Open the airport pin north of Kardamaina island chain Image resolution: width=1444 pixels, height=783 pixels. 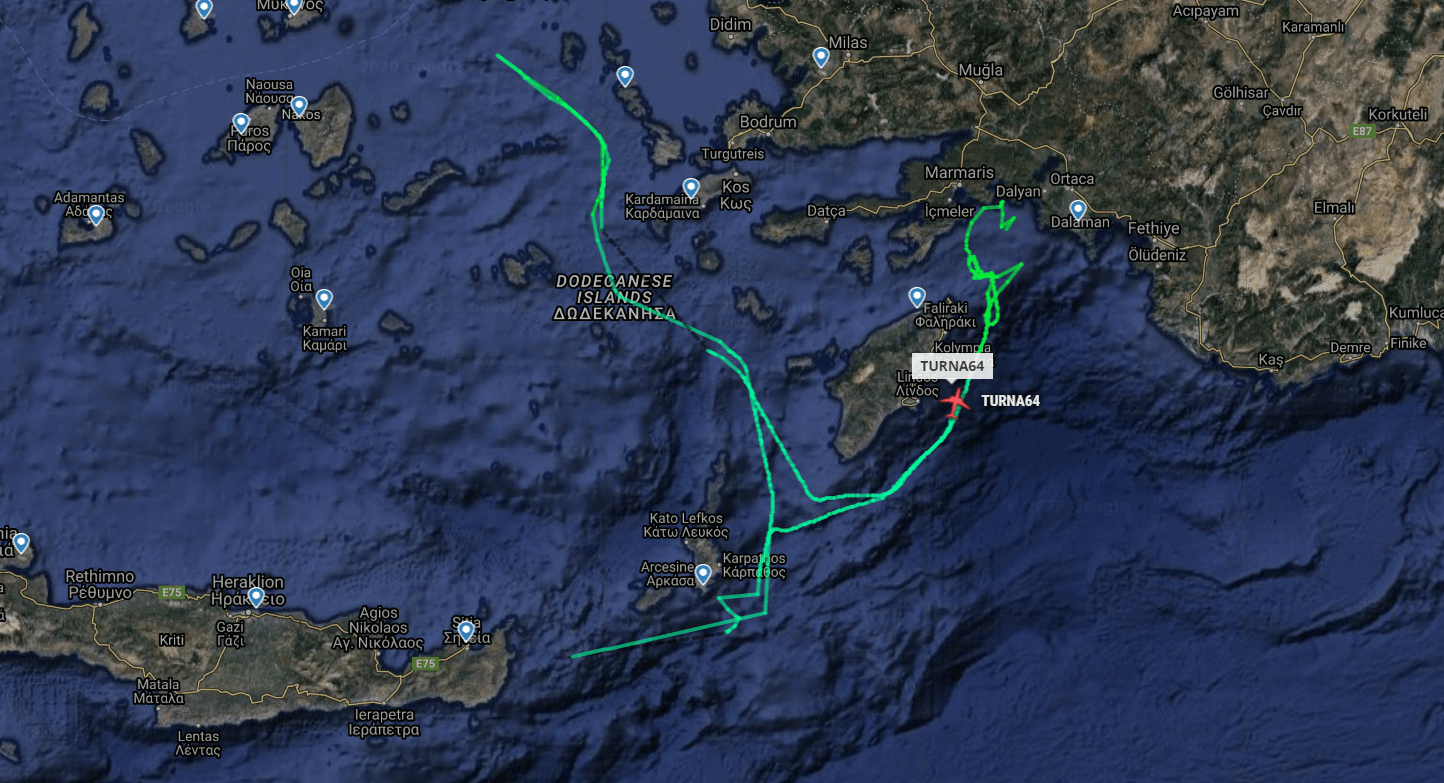tap(625, 75)
